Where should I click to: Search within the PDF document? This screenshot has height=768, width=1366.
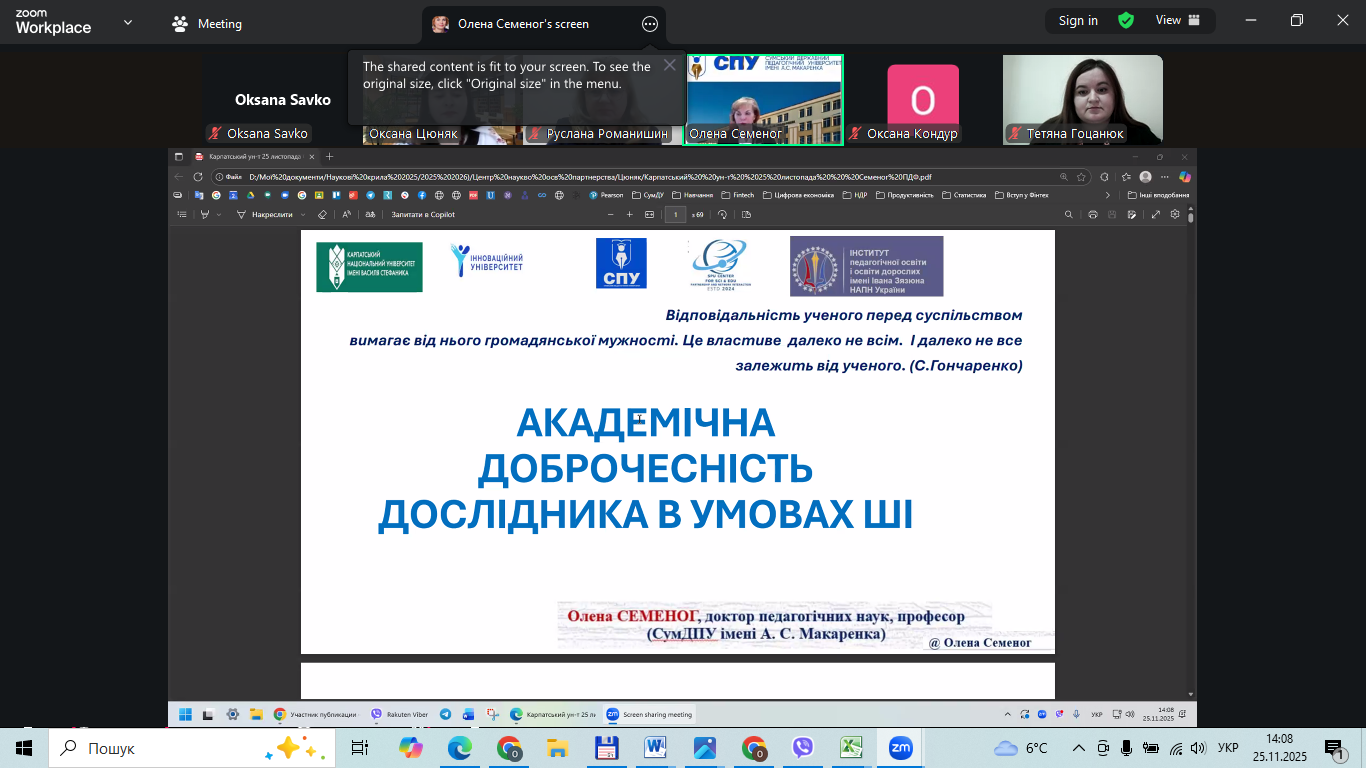(1069, 212)
